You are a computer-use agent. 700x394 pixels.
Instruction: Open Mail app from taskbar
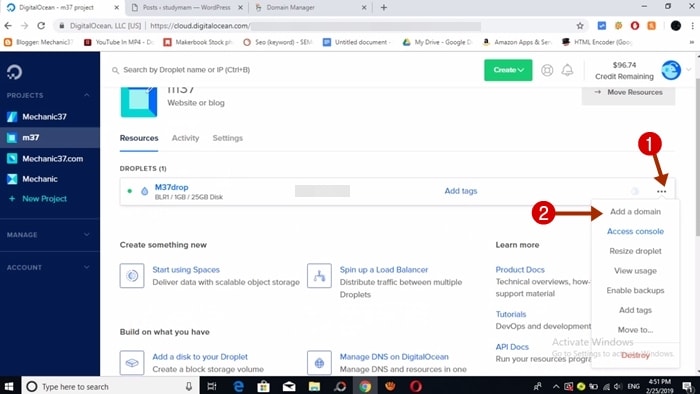point(289,386)
